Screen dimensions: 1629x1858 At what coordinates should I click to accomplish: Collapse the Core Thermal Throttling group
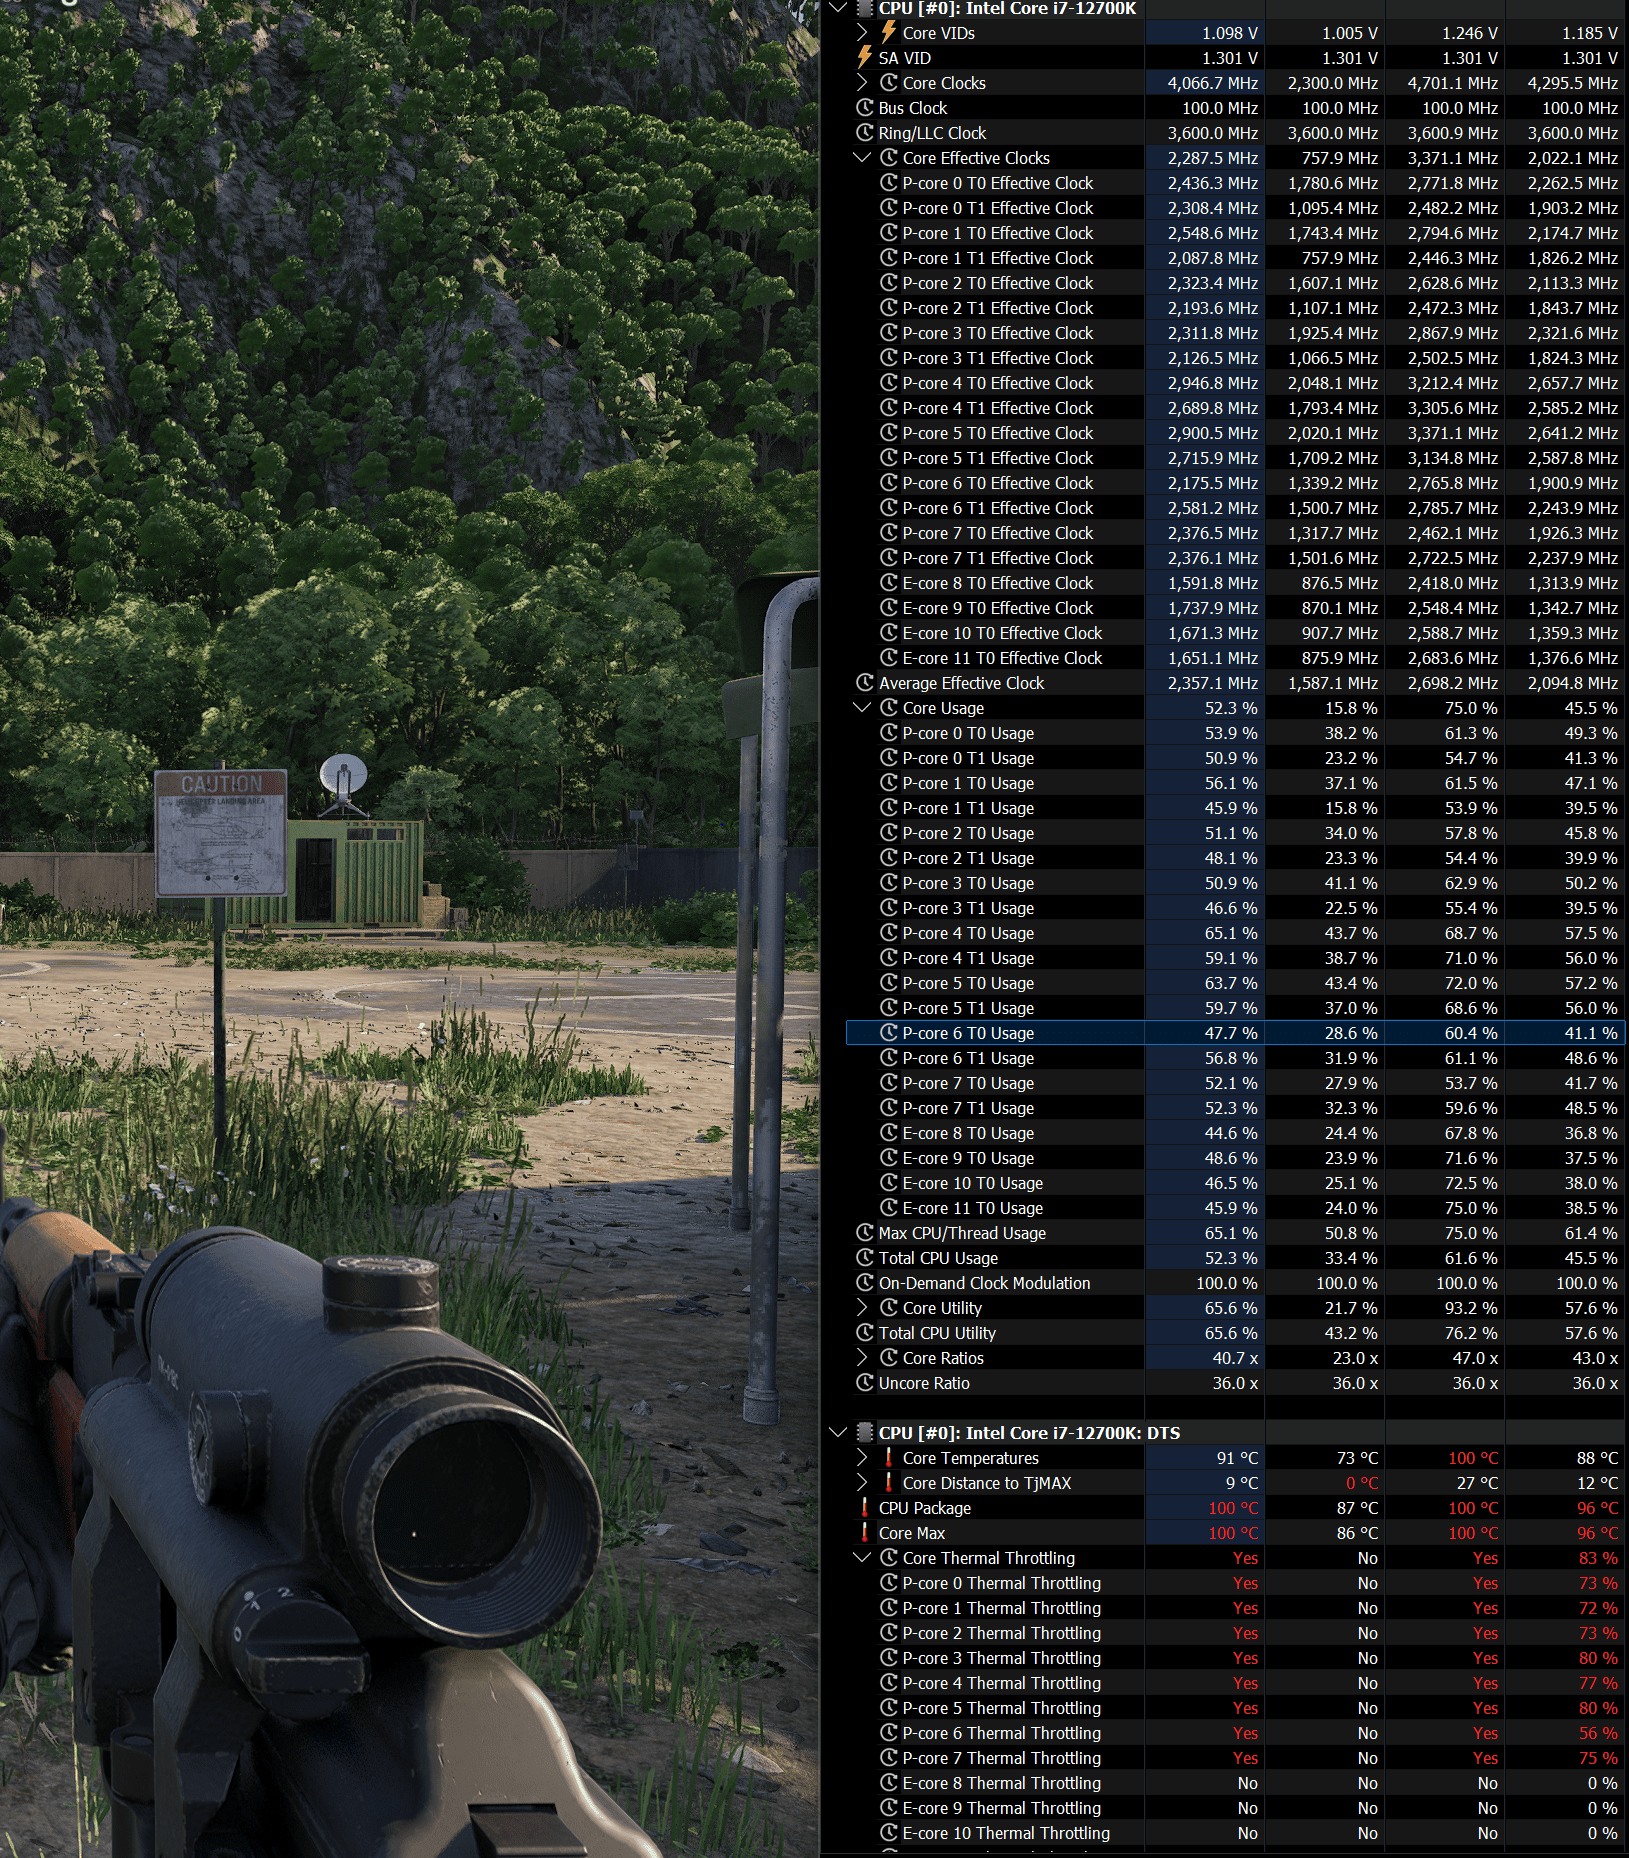point(863,1558)
